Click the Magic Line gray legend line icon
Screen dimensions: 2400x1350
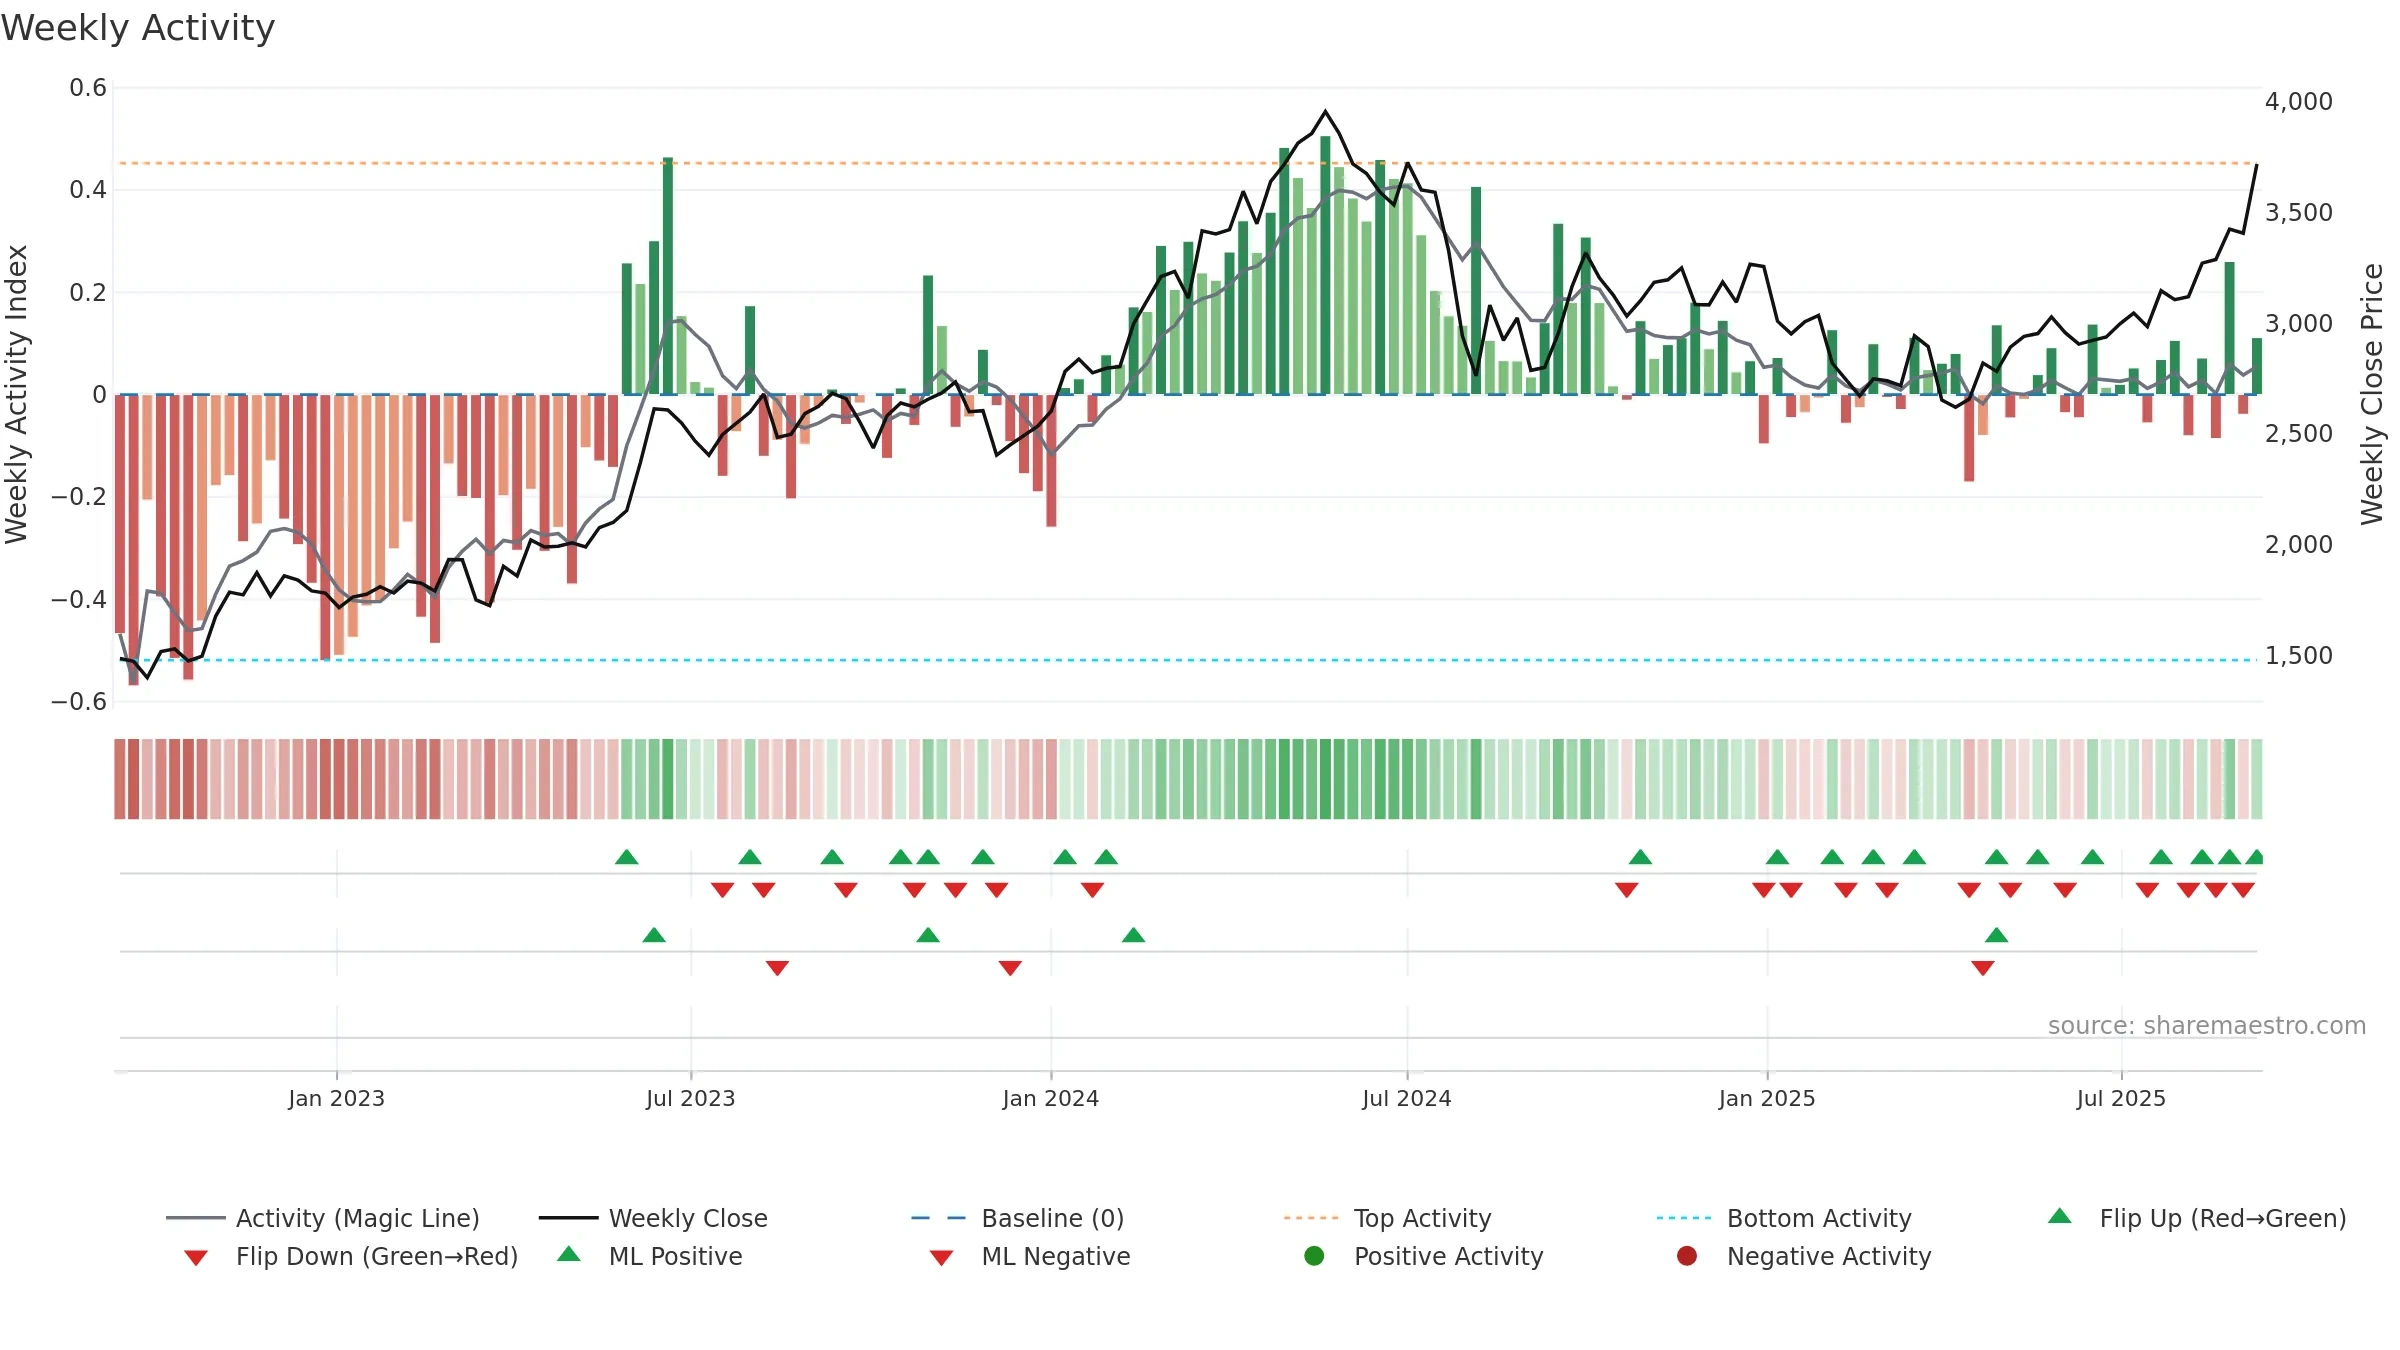point(195,1218)
